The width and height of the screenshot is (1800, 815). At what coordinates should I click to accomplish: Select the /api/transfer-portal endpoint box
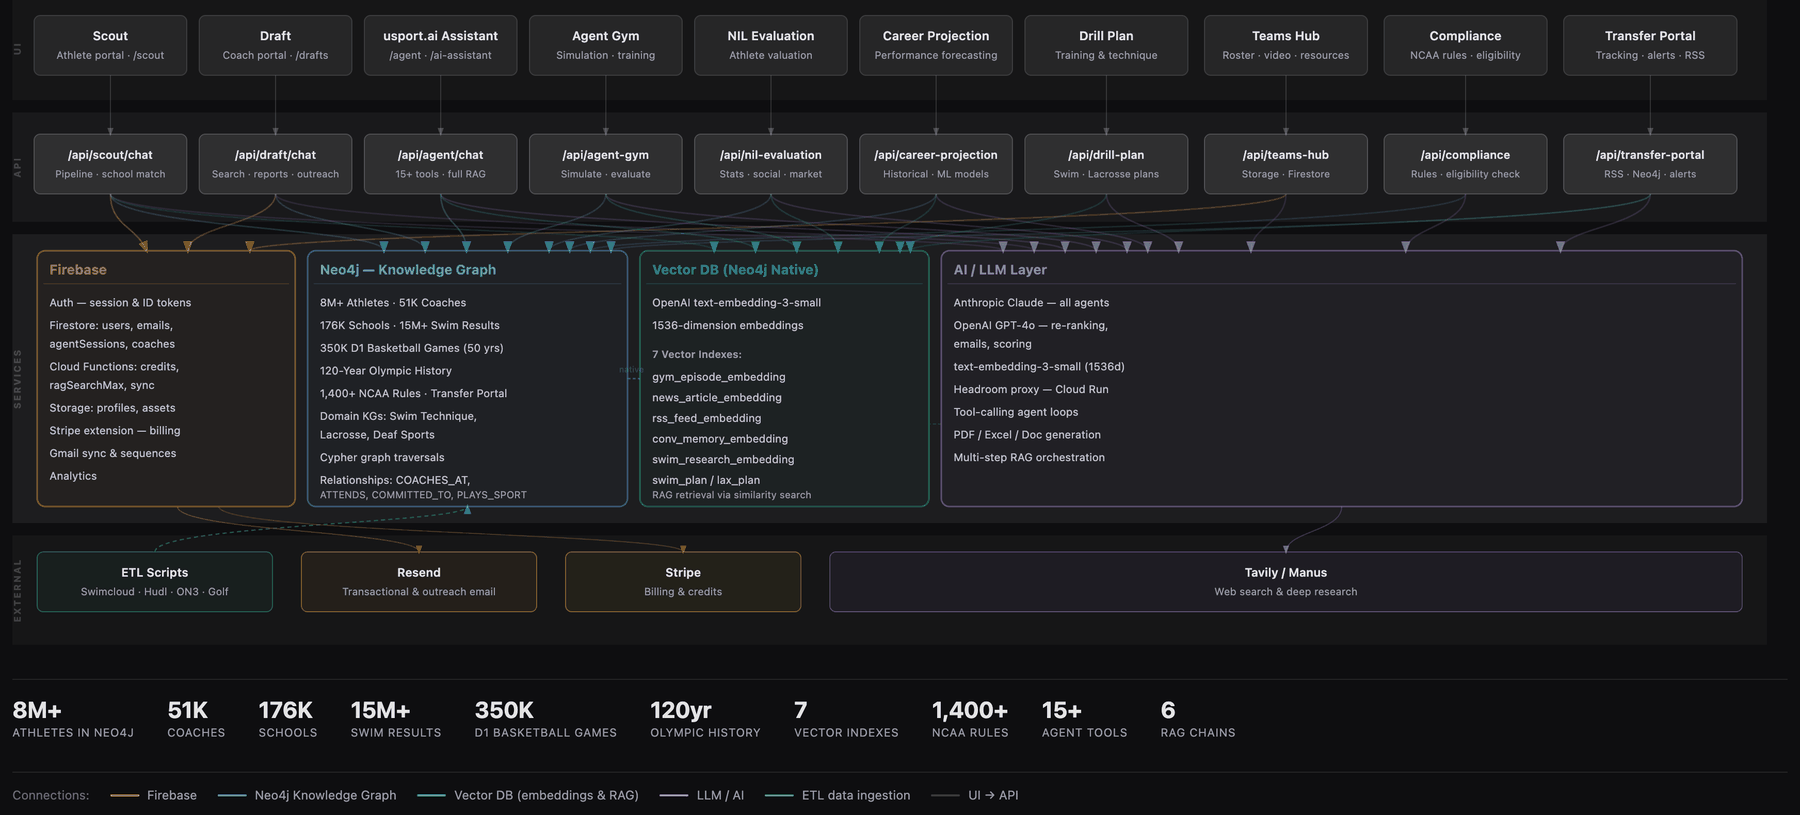tap(1650, 164)
